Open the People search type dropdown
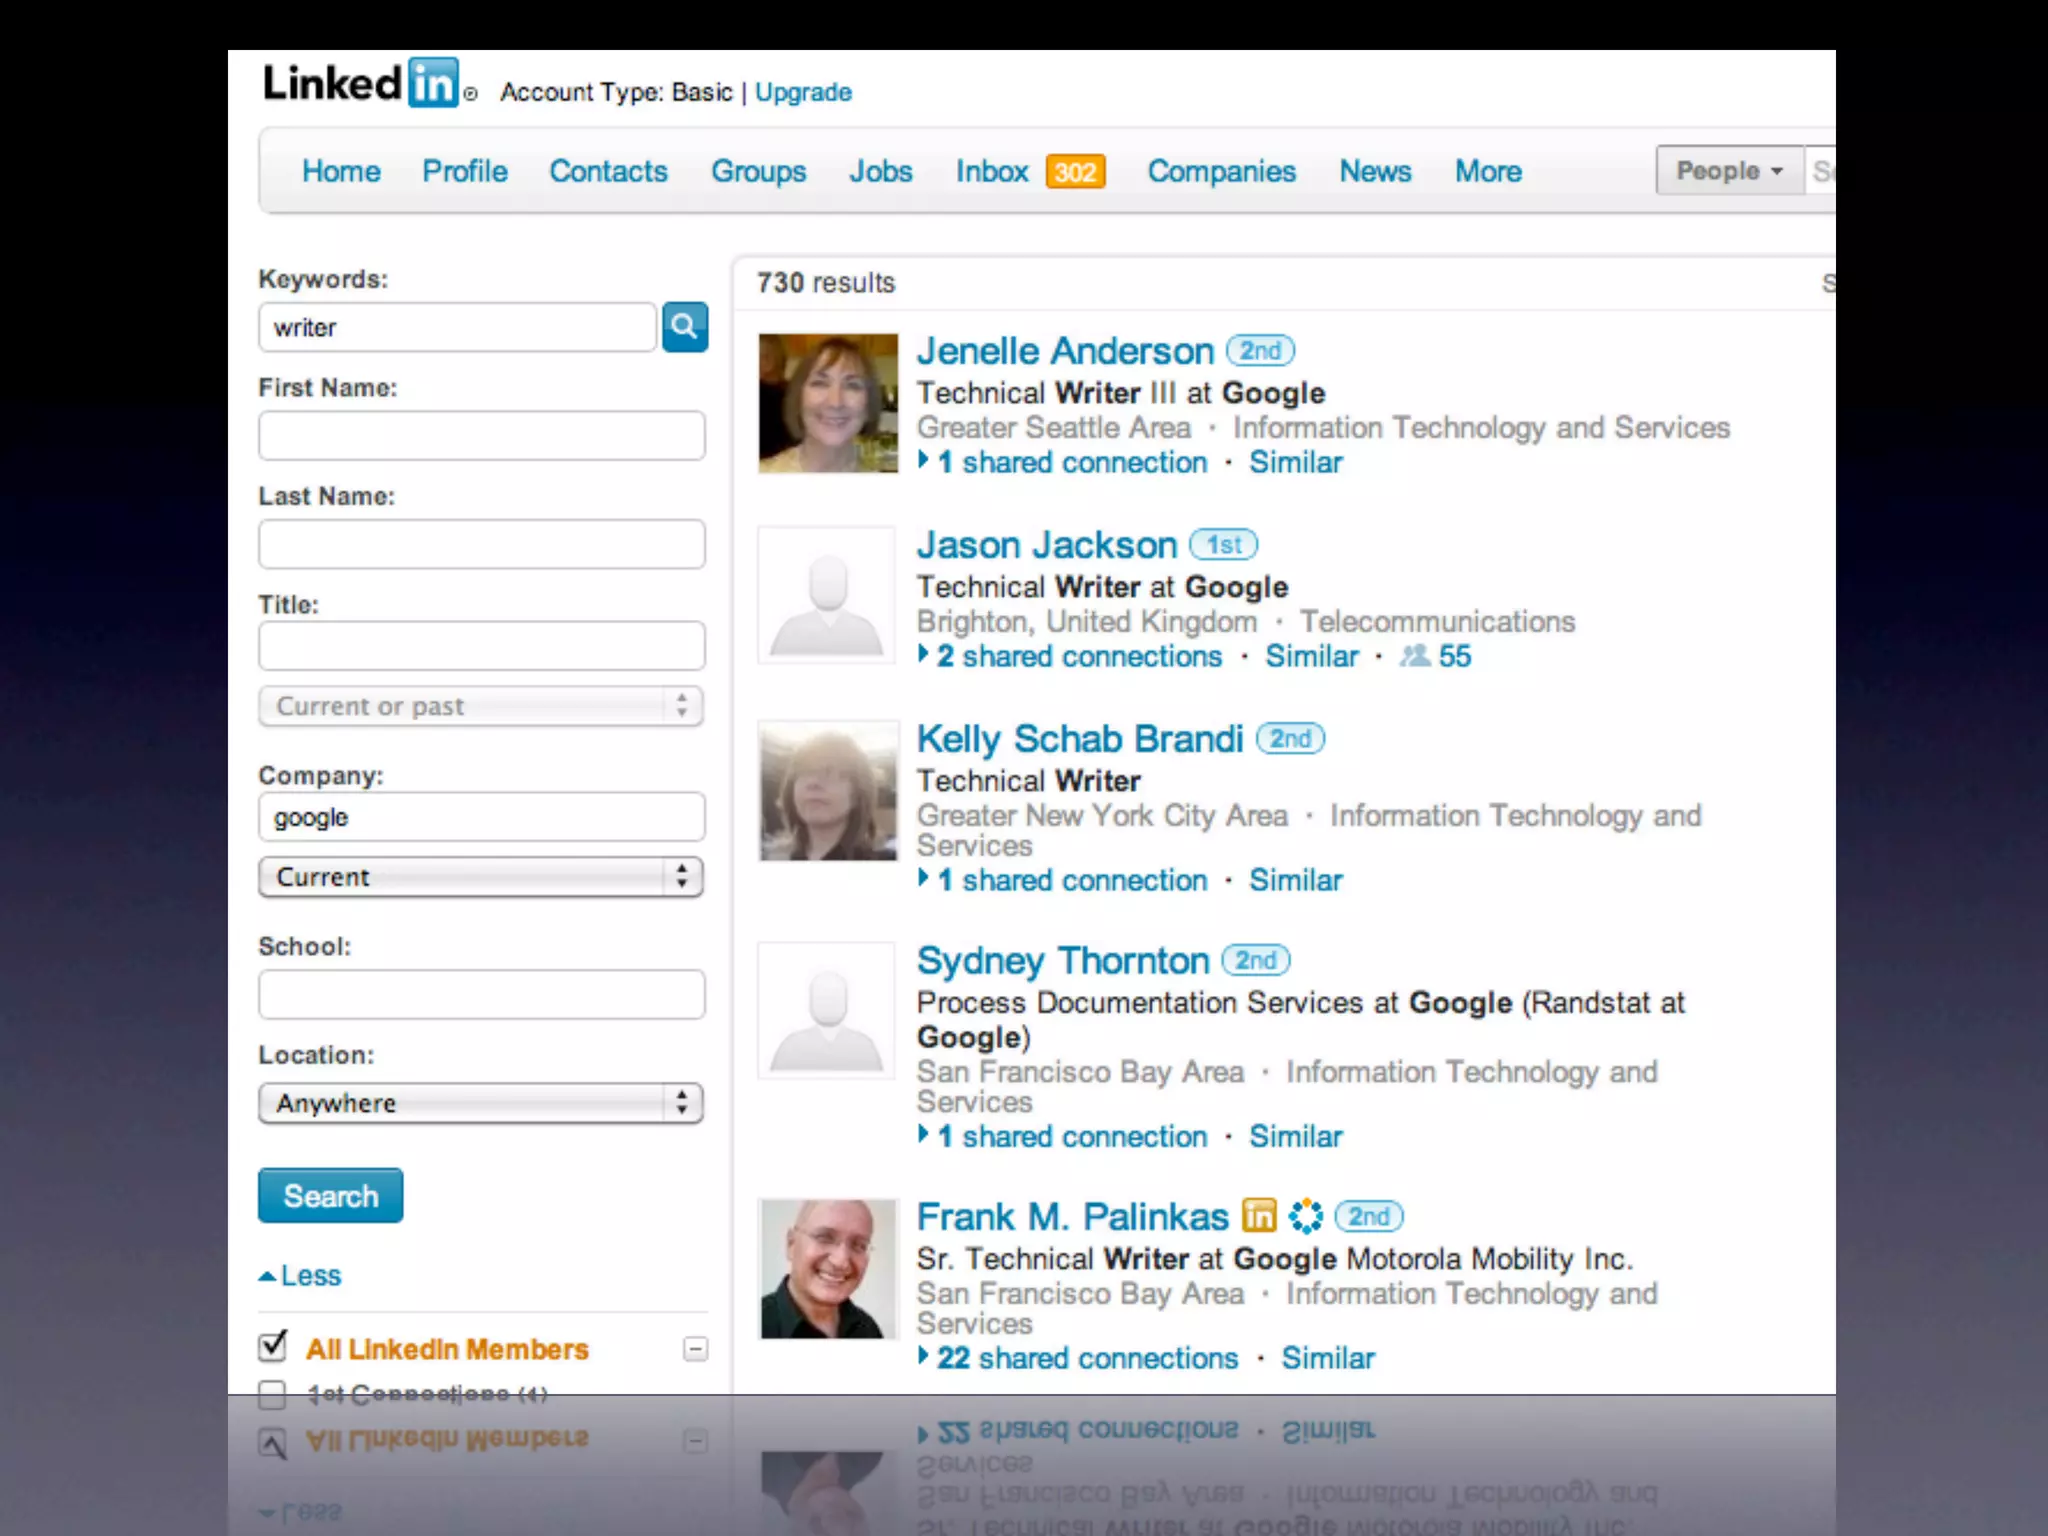This screenshot has height=1536, width=2048. click(1729, 171)
